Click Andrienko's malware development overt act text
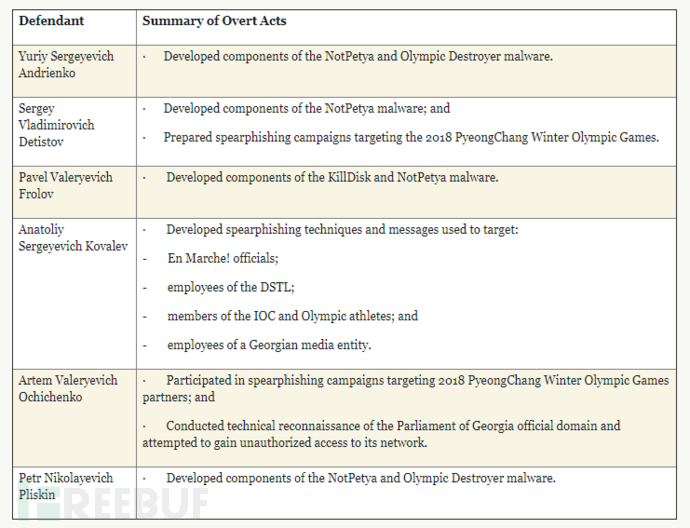 click(357, 57)
